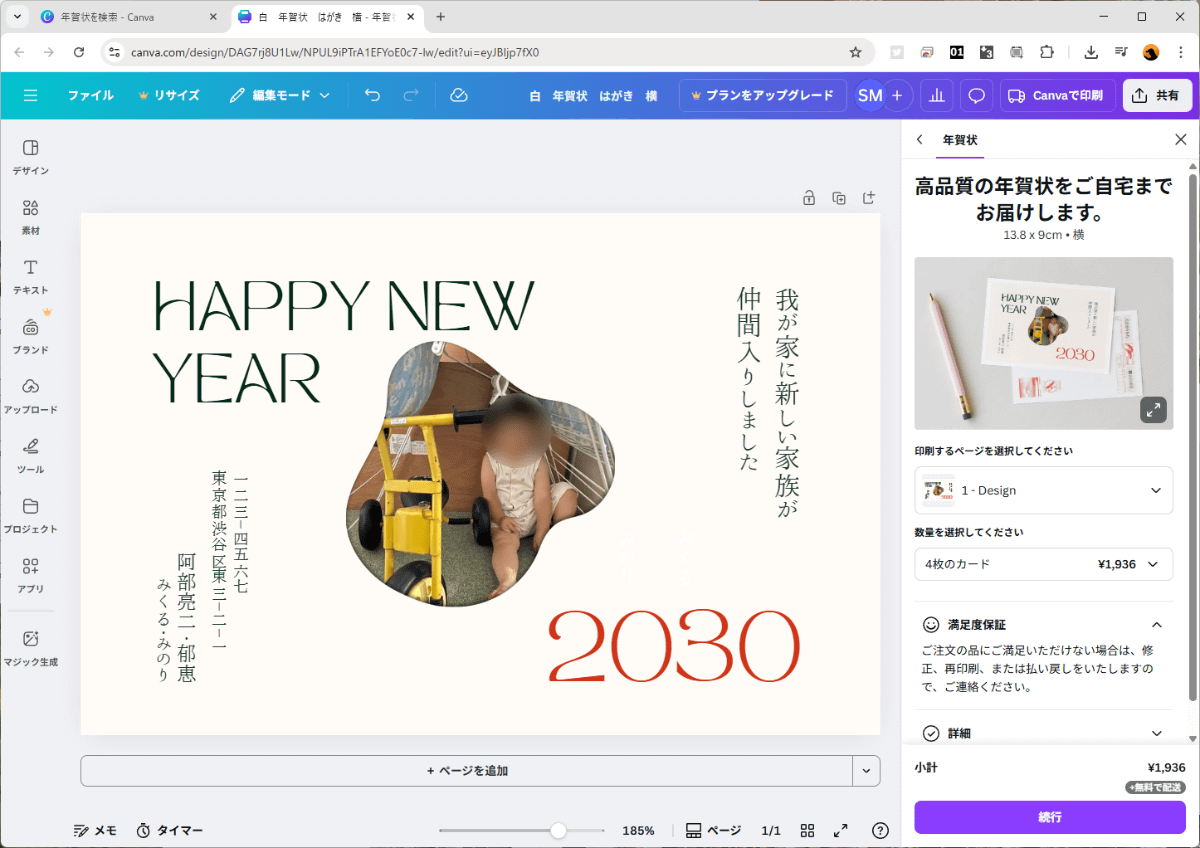1200x848 pixels.
Task: Click the 続行 continue button
Action: (1050, 817)
